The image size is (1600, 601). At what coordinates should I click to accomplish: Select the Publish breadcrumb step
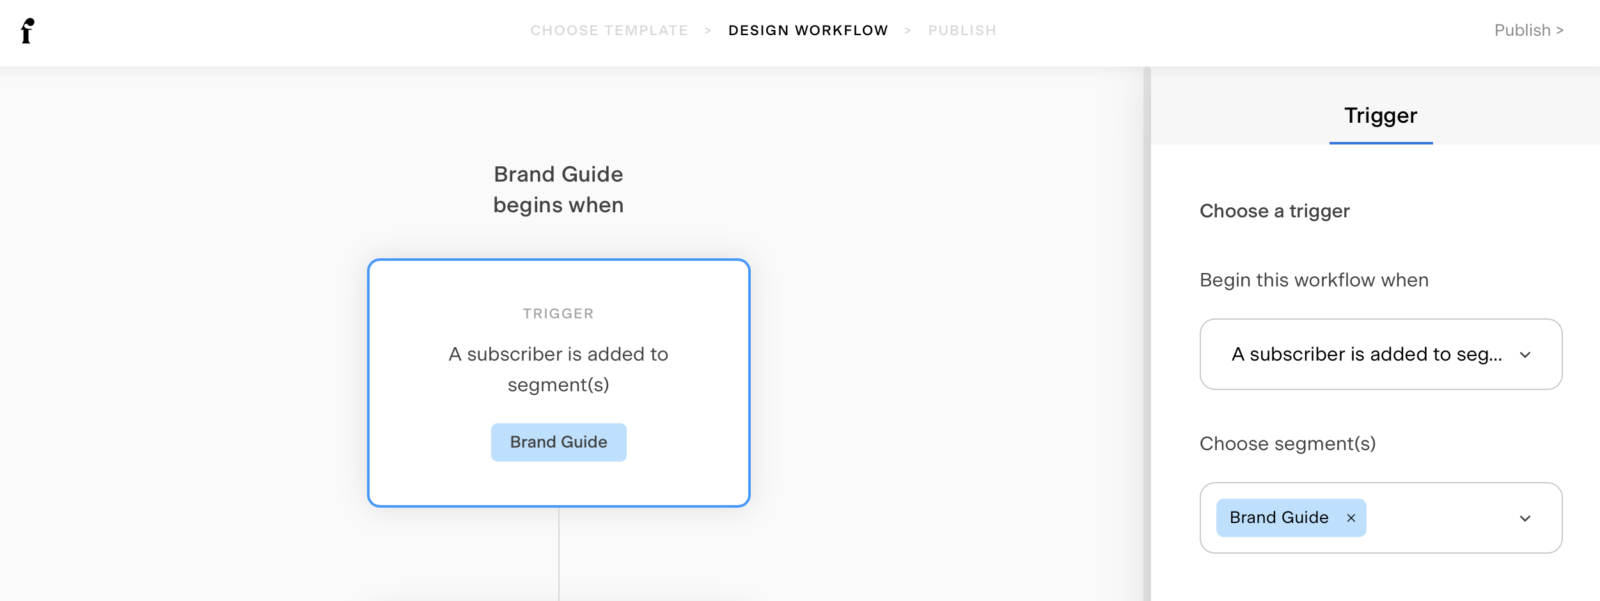click(961, 30)
